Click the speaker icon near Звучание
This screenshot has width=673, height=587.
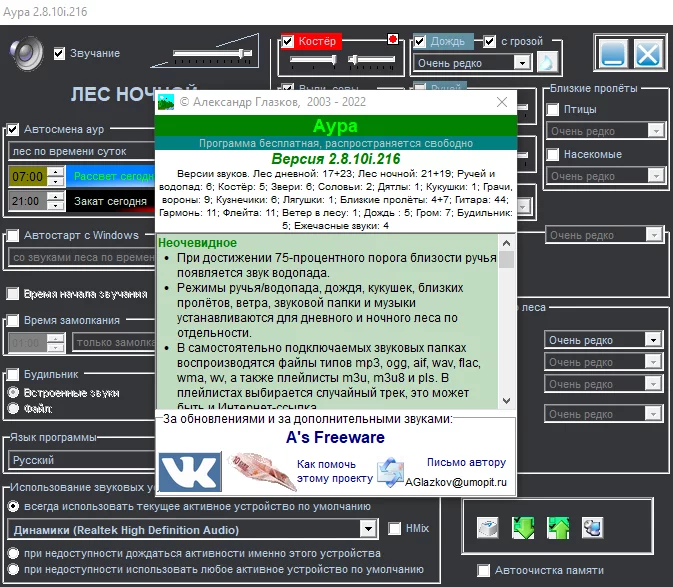(x=27, y=53)
